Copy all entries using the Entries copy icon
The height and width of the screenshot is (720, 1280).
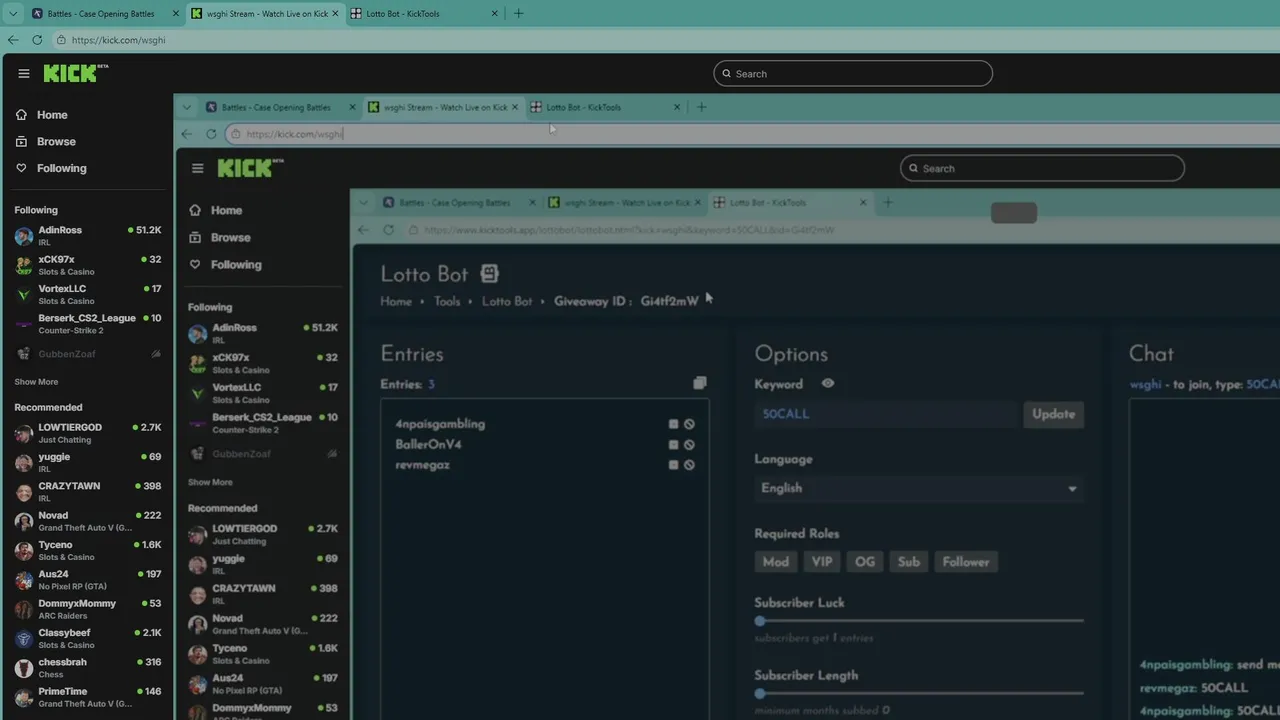click(700, 383)
